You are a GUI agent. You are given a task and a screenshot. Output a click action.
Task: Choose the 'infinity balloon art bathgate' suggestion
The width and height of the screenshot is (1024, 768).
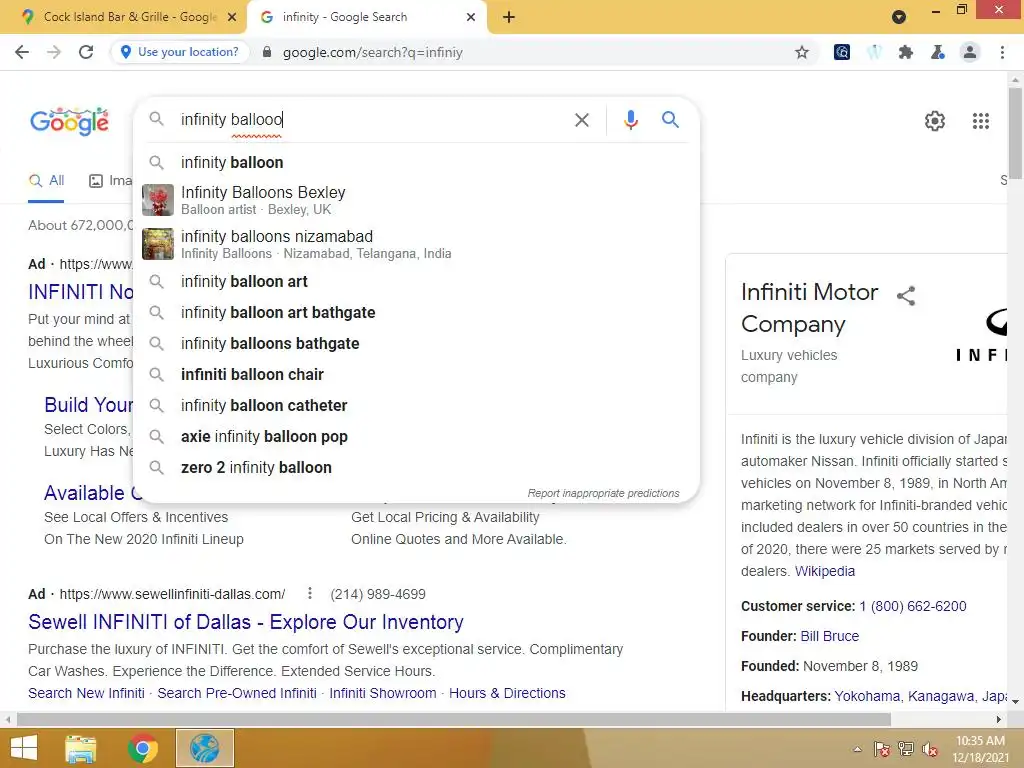click(416, 313)
